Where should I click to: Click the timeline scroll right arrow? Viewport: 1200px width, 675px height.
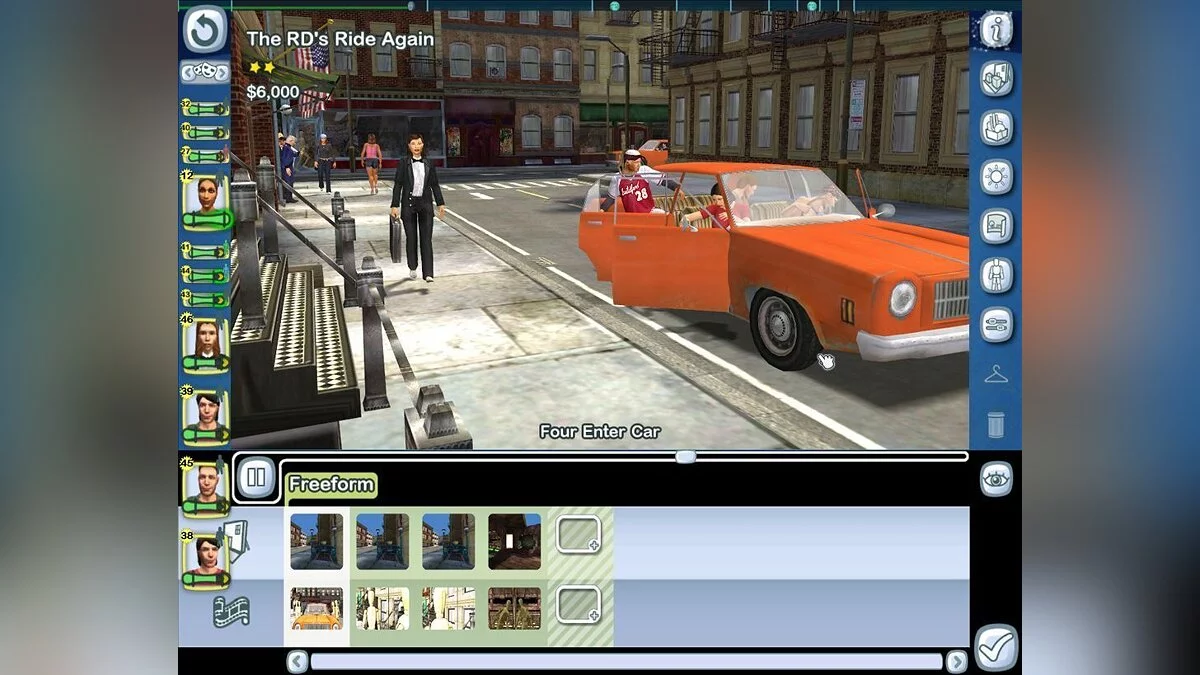957,661
